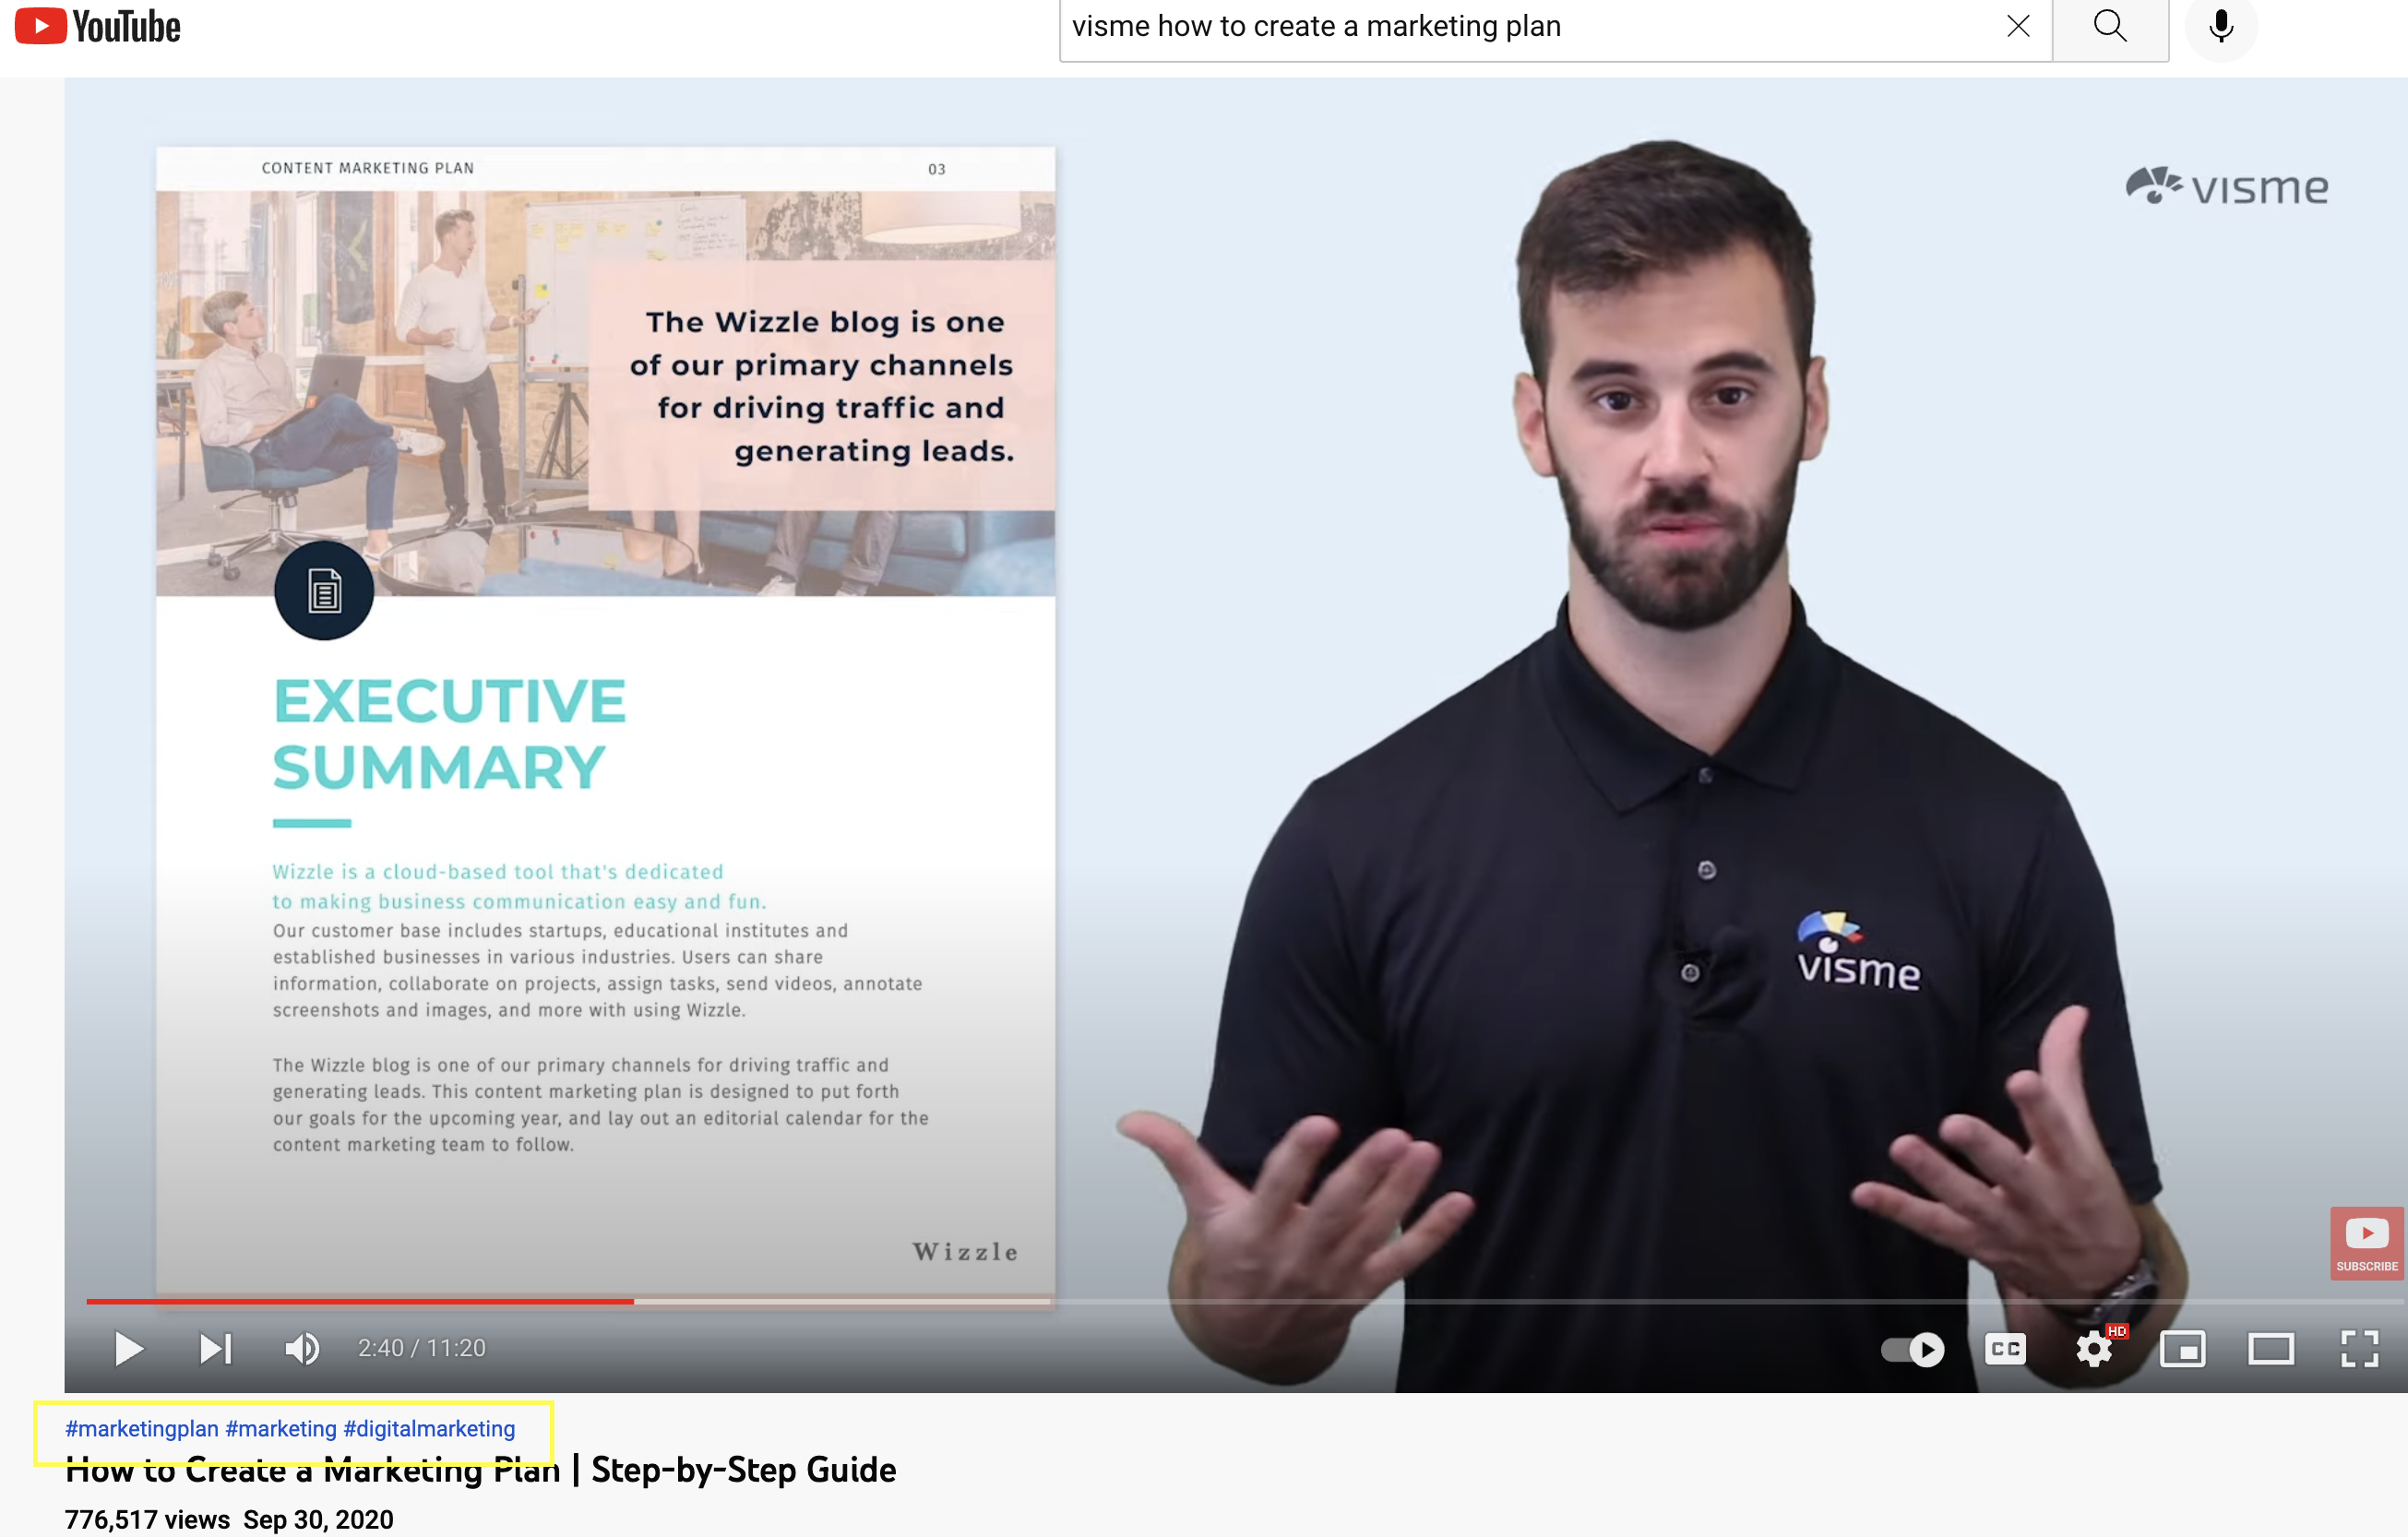Expand playback speed settings dropdown
The width and height of the screenshot is (2408, 1537).
click(x=2092, y=1348)
